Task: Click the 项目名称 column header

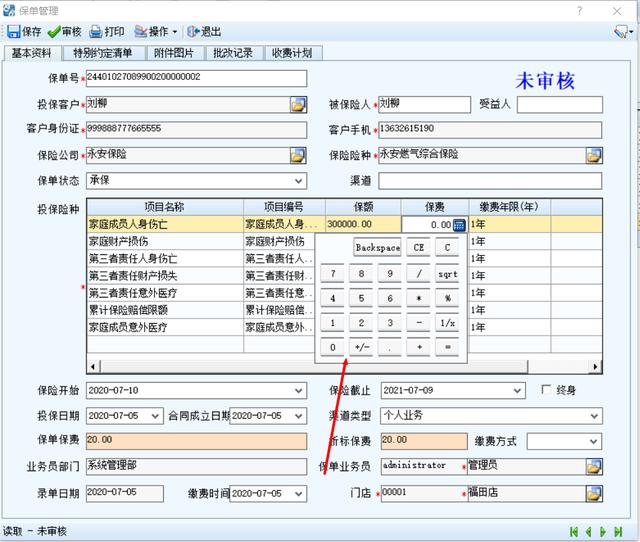Action: tap(165, 207)
